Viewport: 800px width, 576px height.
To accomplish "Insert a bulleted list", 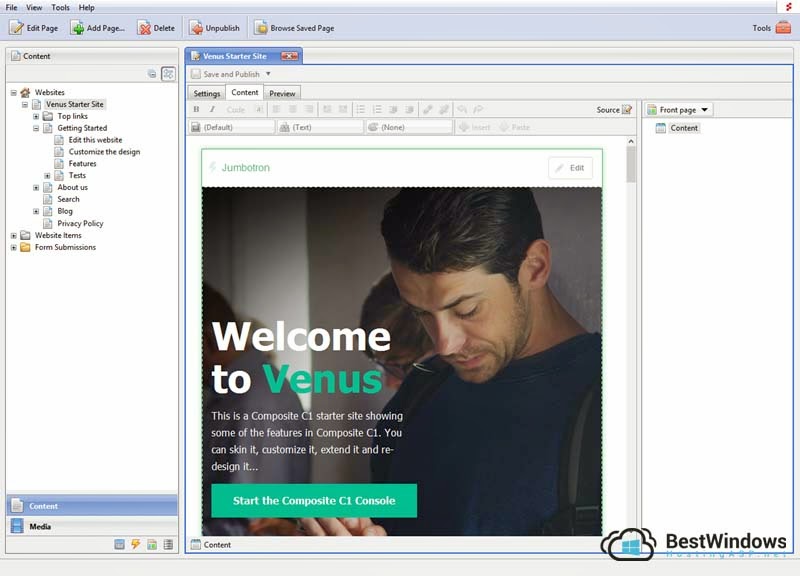I will coord(360,109).
